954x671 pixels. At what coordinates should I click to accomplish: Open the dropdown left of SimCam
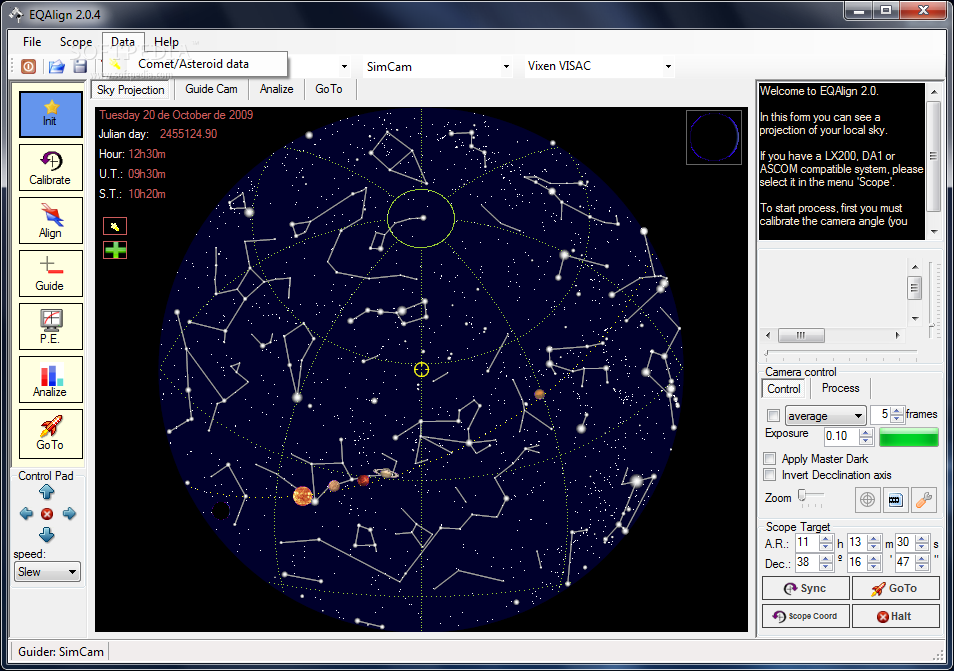(344, 66)
